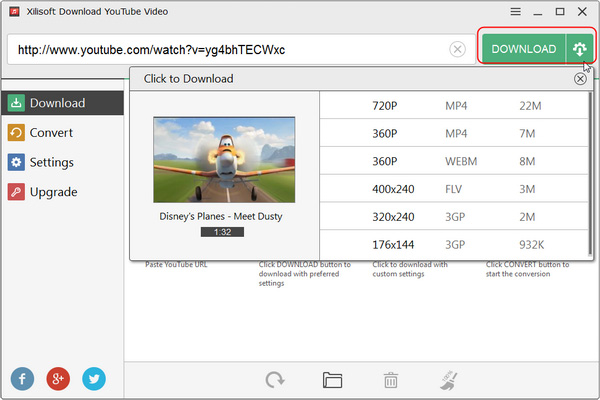Share on Twitter icon
The image size is (600, 400).
[x=94, y=379]
